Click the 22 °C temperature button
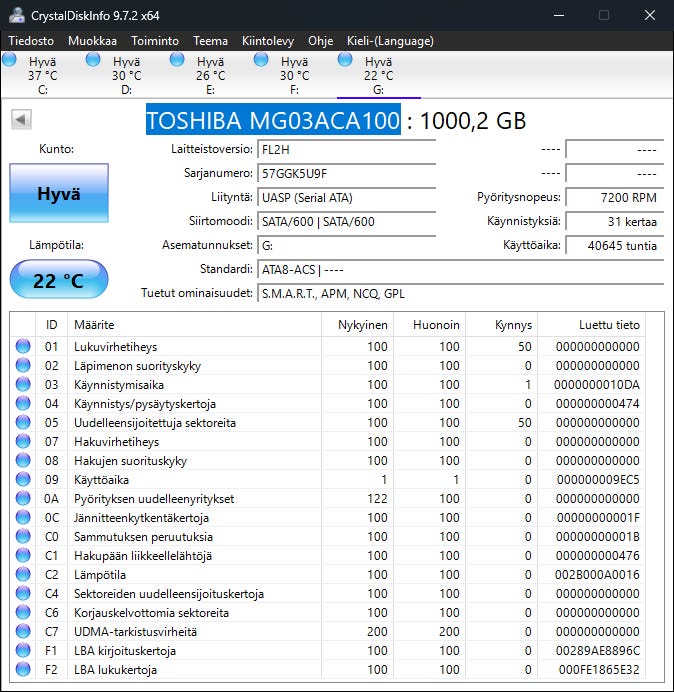The height and width of the screenshot is (692, 674). click(x=59, y=281)
